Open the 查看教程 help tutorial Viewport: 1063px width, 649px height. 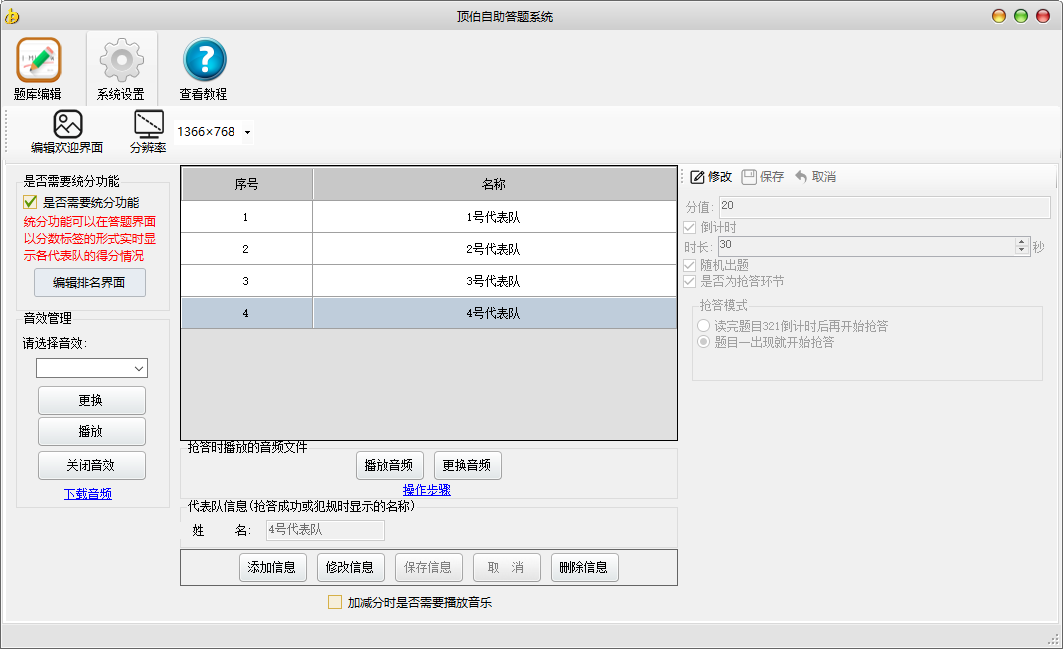click(x=204, y=61)
